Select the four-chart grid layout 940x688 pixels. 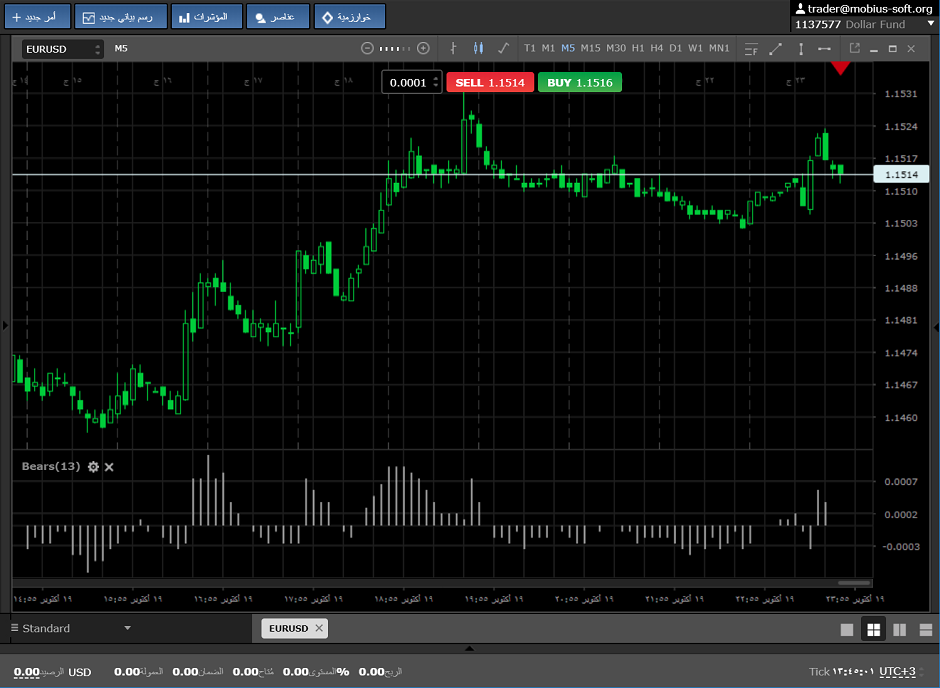click(873, 629)
